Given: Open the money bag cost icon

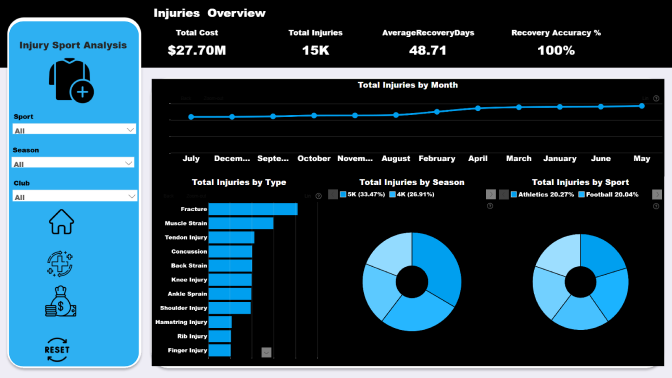Looking at the screenshot, I should (60, 301).
